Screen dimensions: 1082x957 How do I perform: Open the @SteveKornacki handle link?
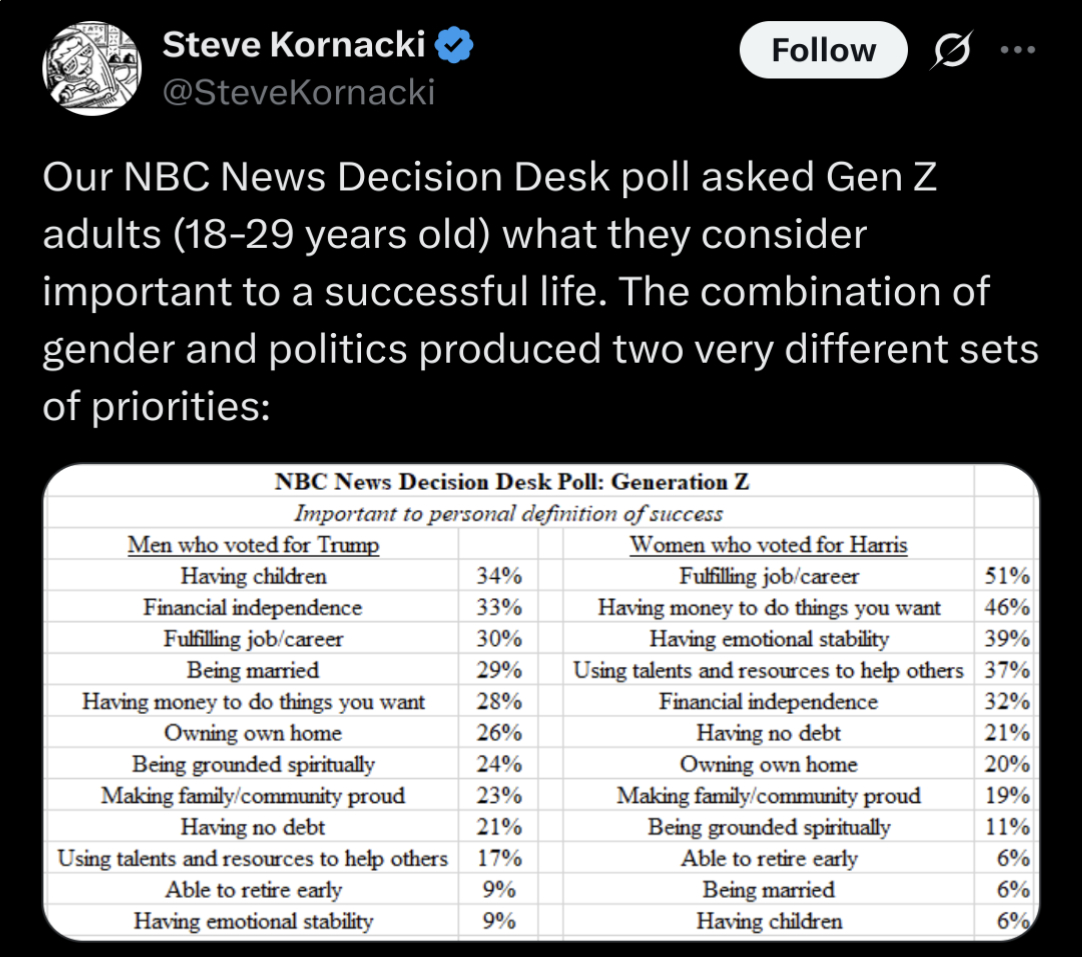point(298,92)
